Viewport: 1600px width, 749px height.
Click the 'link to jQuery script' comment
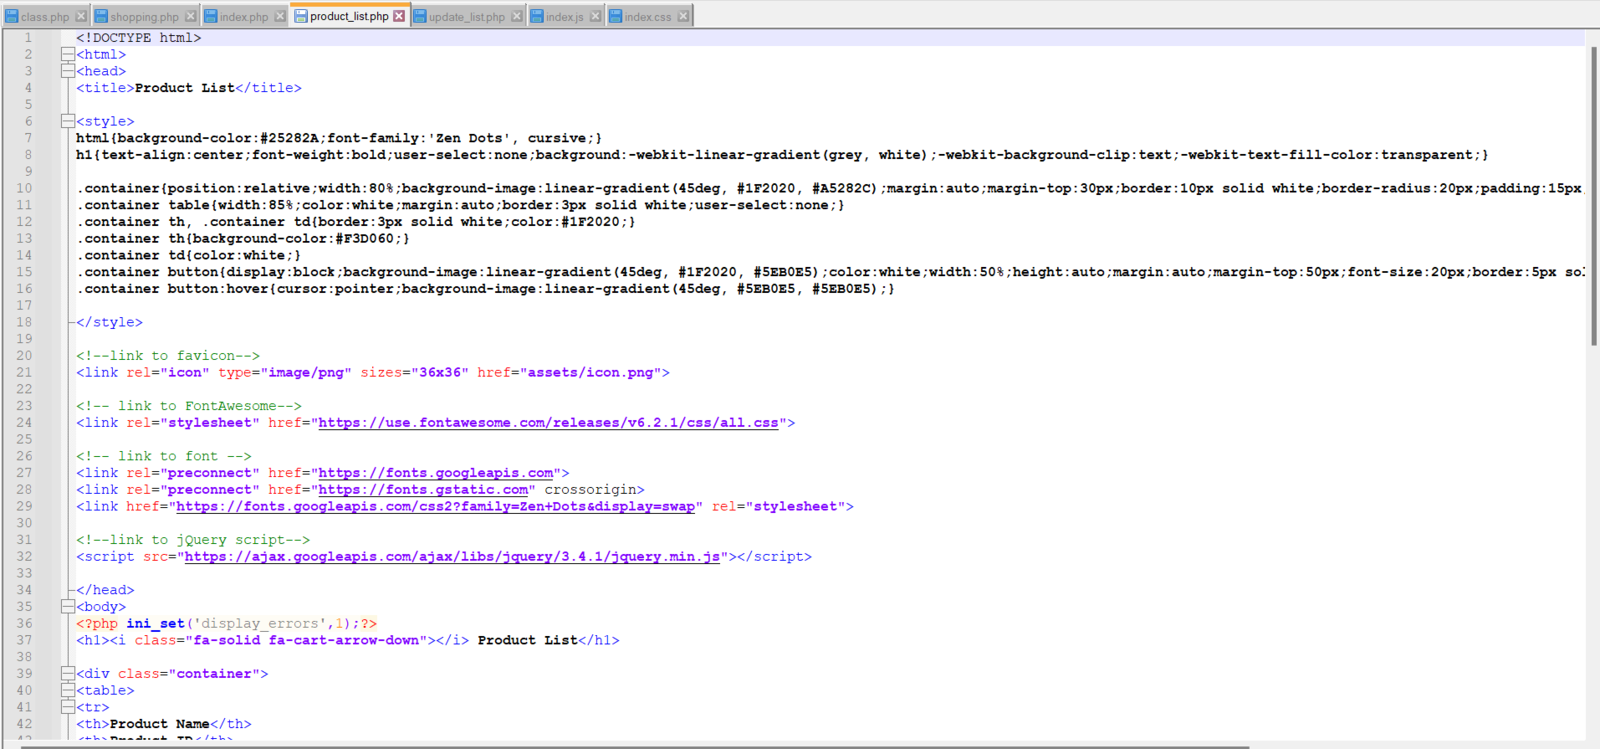(x=193, y=540)
